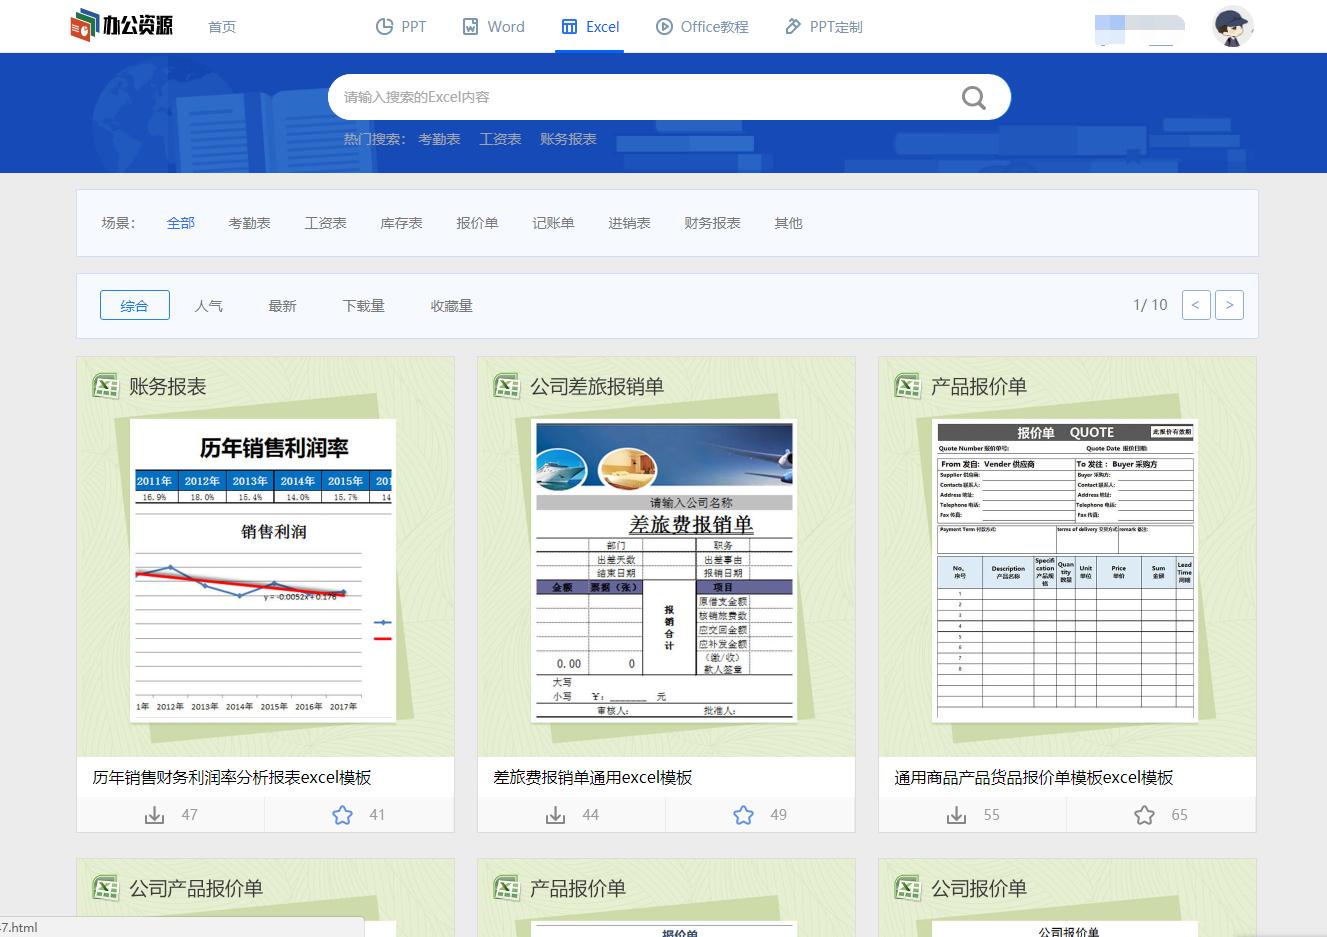1327x937 pixels.
Task: Click the search magnifier icon
Action: pos(971,96)
